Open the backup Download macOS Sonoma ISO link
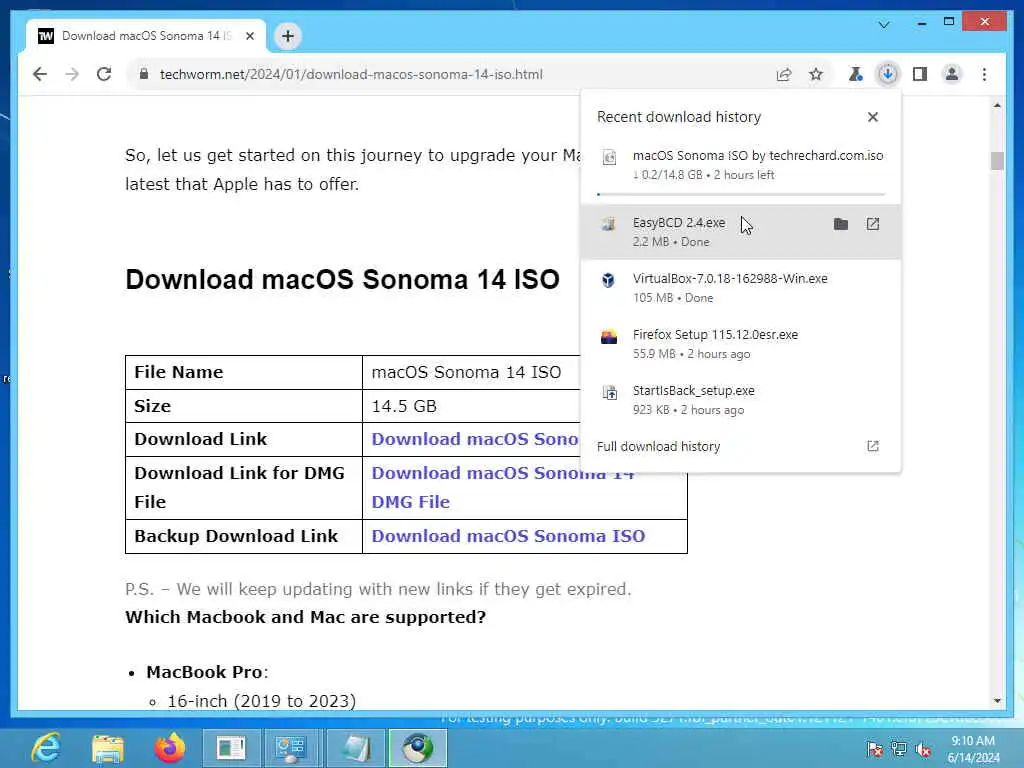 pos(508,536)
